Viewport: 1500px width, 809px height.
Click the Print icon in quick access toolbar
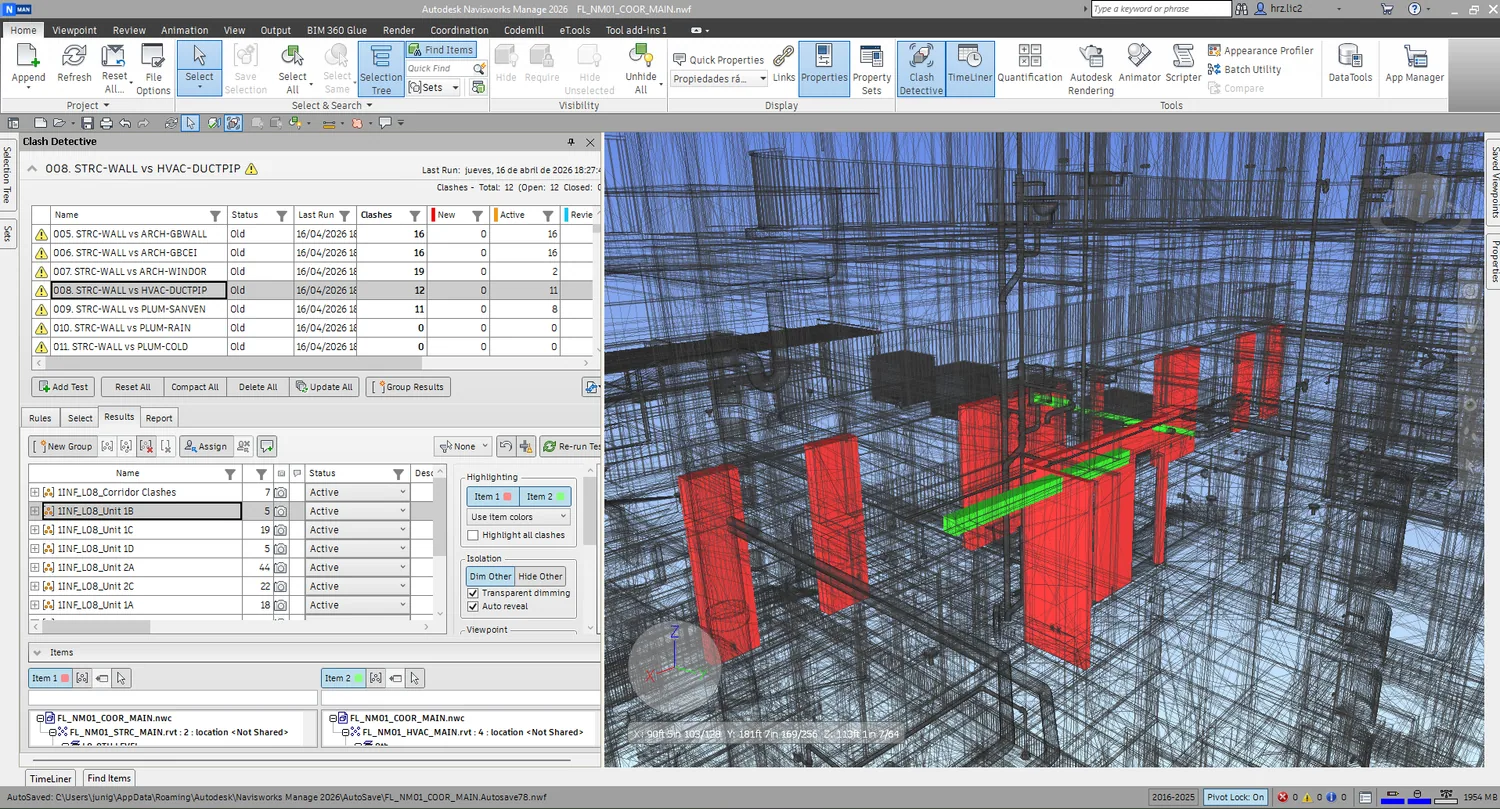106,123
